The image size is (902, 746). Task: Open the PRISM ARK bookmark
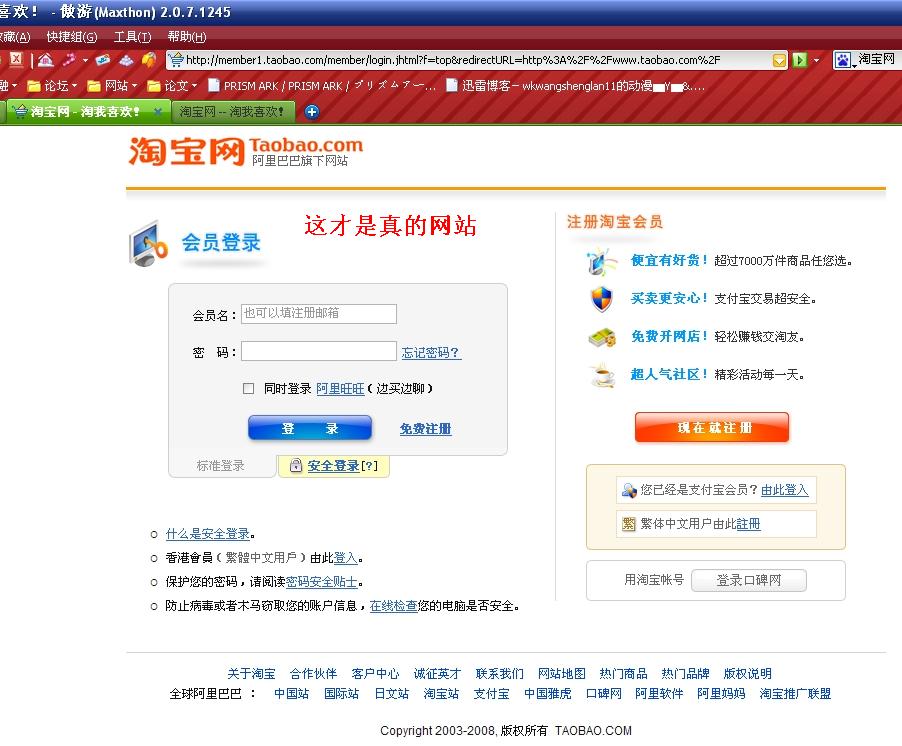(x=322, y=86)
